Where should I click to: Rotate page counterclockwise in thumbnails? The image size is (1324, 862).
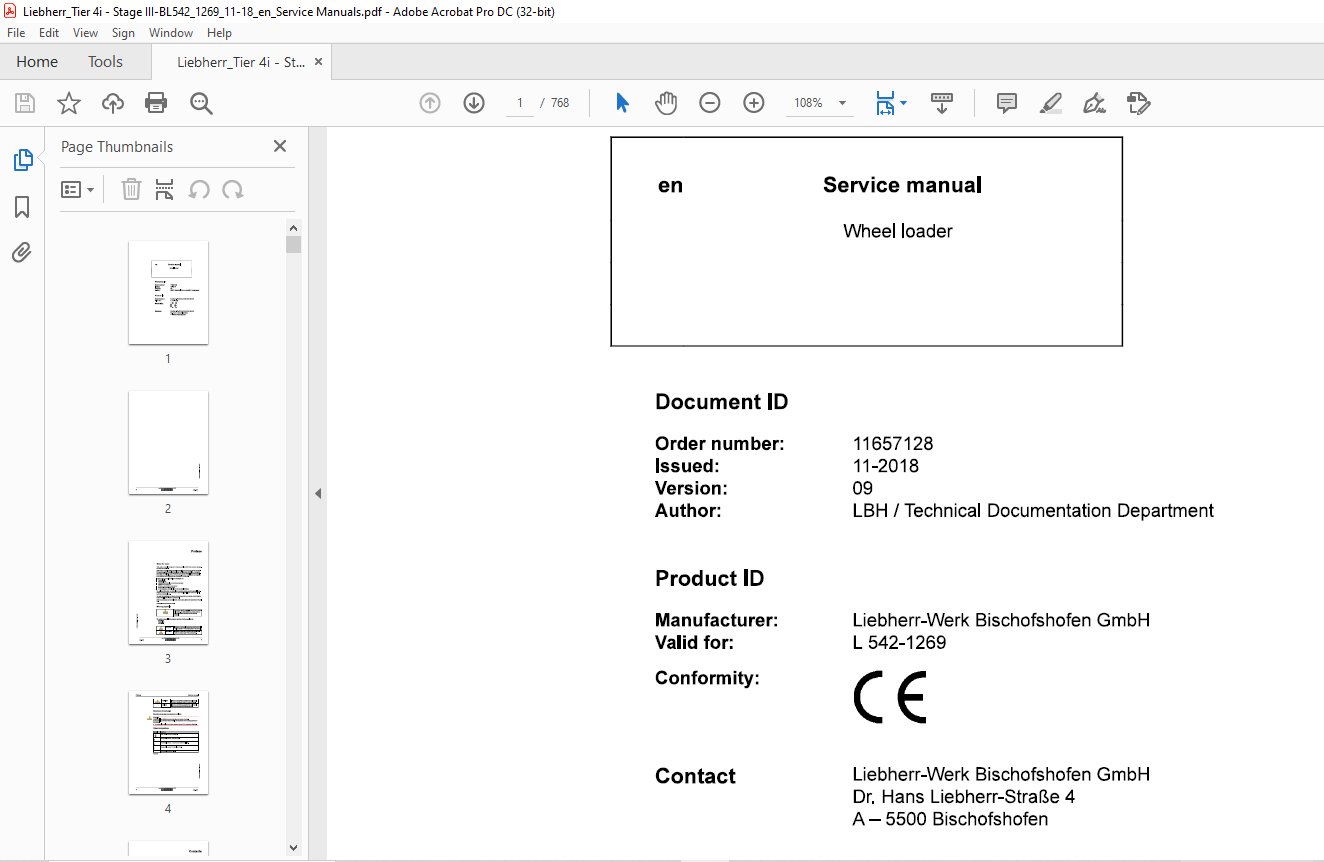click(x=199, y=190)
